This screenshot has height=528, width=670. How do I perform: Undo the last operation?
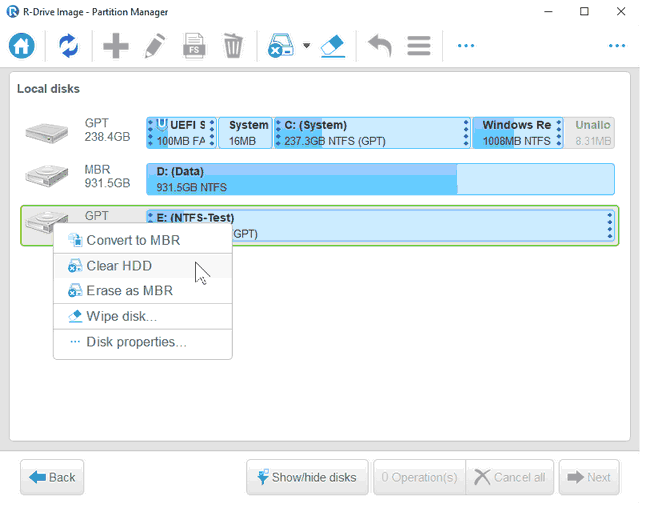coord(380,46)
